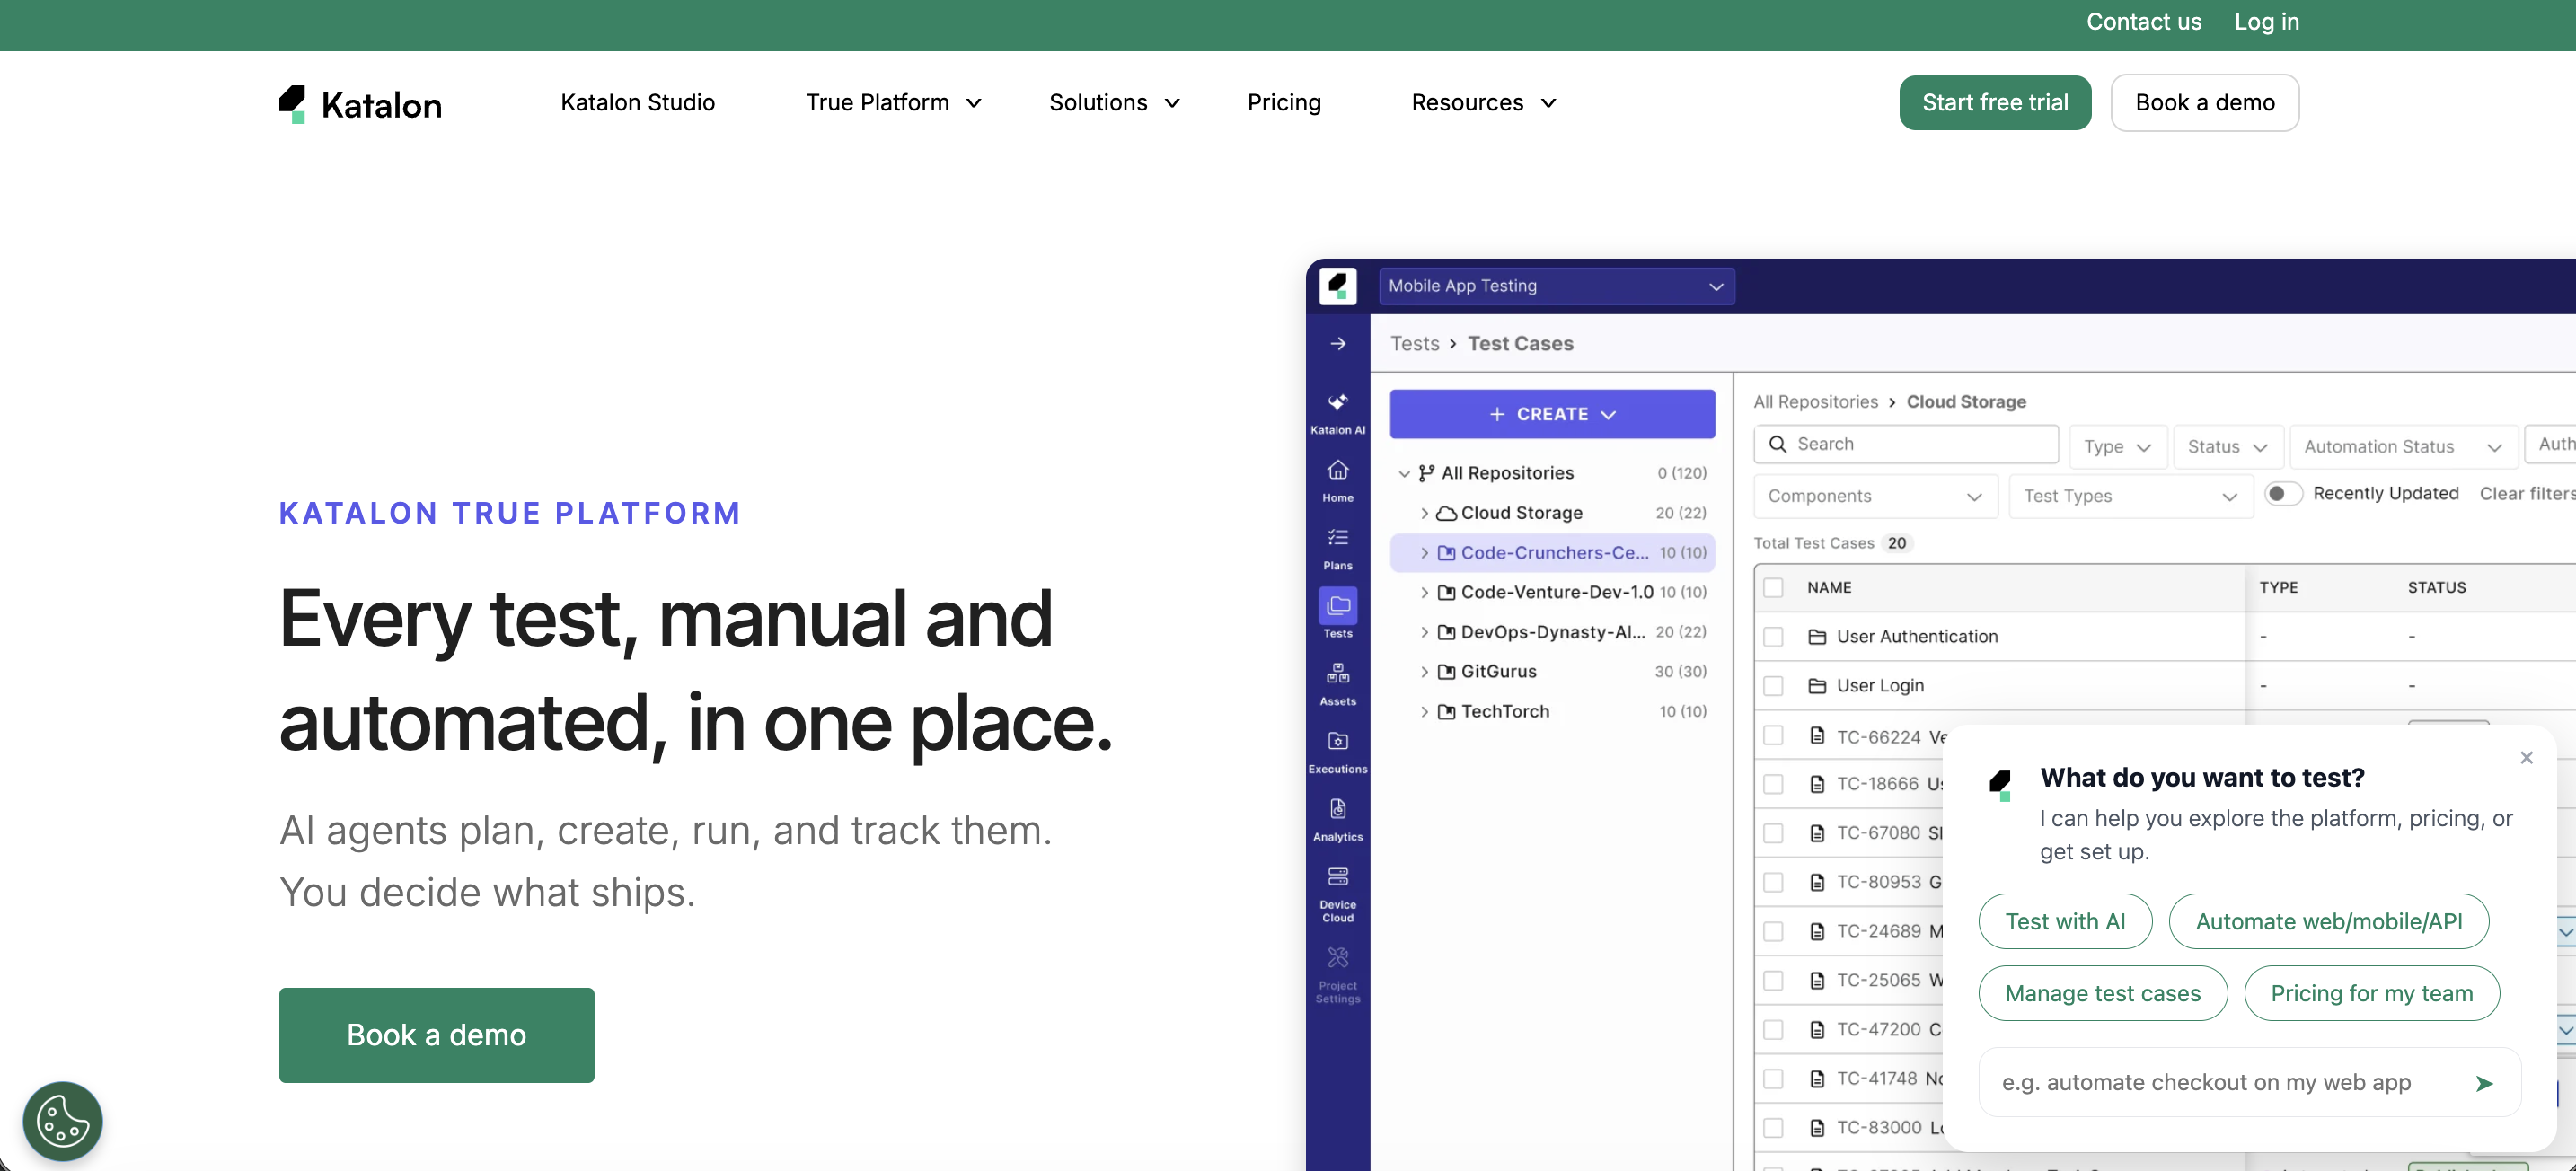This screenshot has width=2576, height=1171.
Task: Open Katalon AI in the sidebar
Action: pyautogui.click(x=1337, y=413)
